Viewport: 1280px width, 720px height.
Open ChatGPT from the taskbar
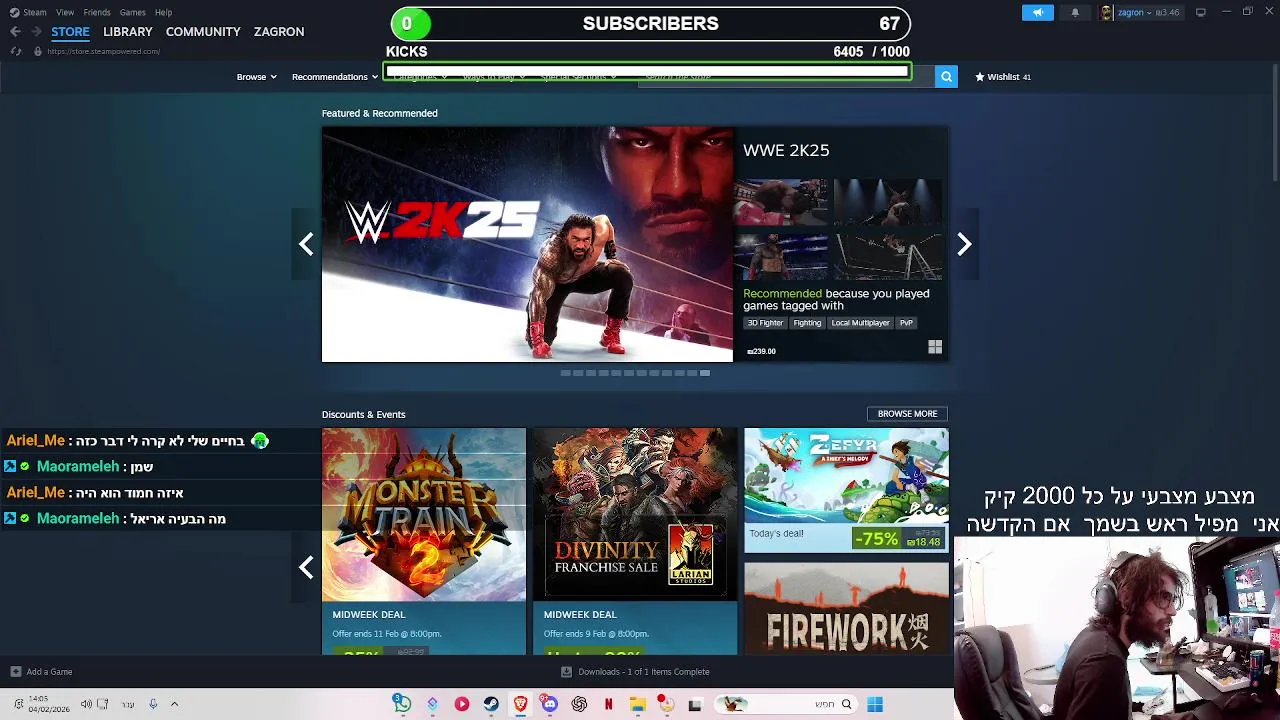579,704
